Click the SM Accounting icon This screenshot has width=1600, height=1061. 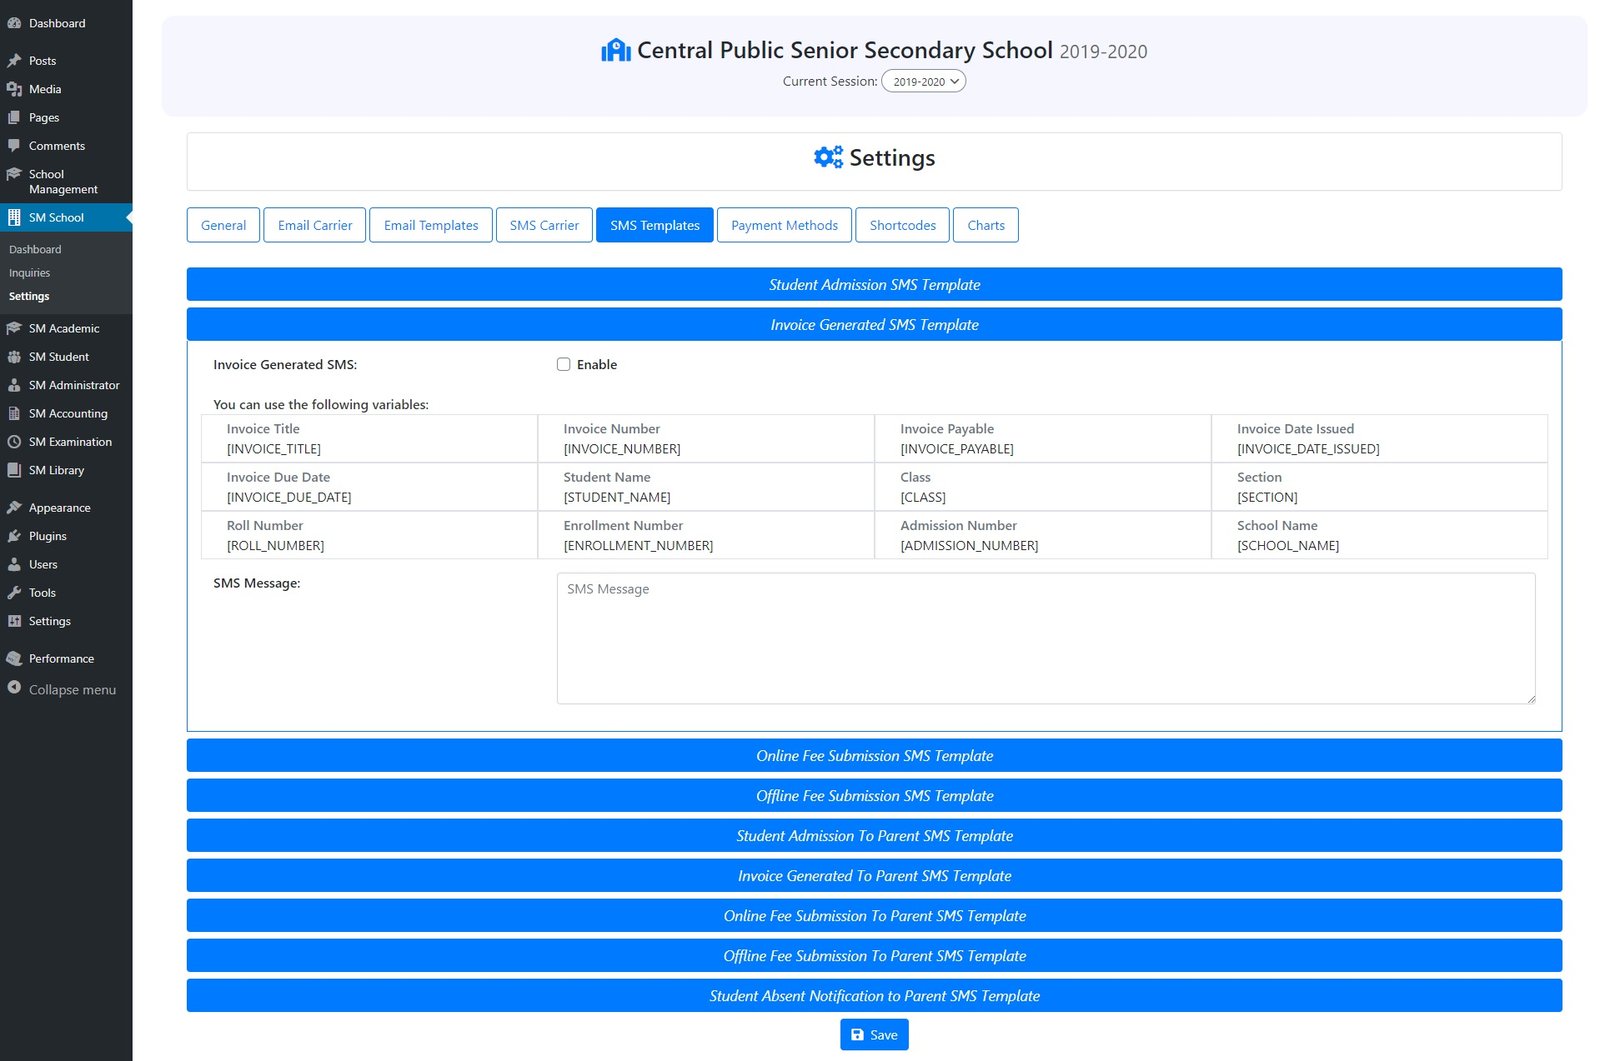[x=14, y=413]
